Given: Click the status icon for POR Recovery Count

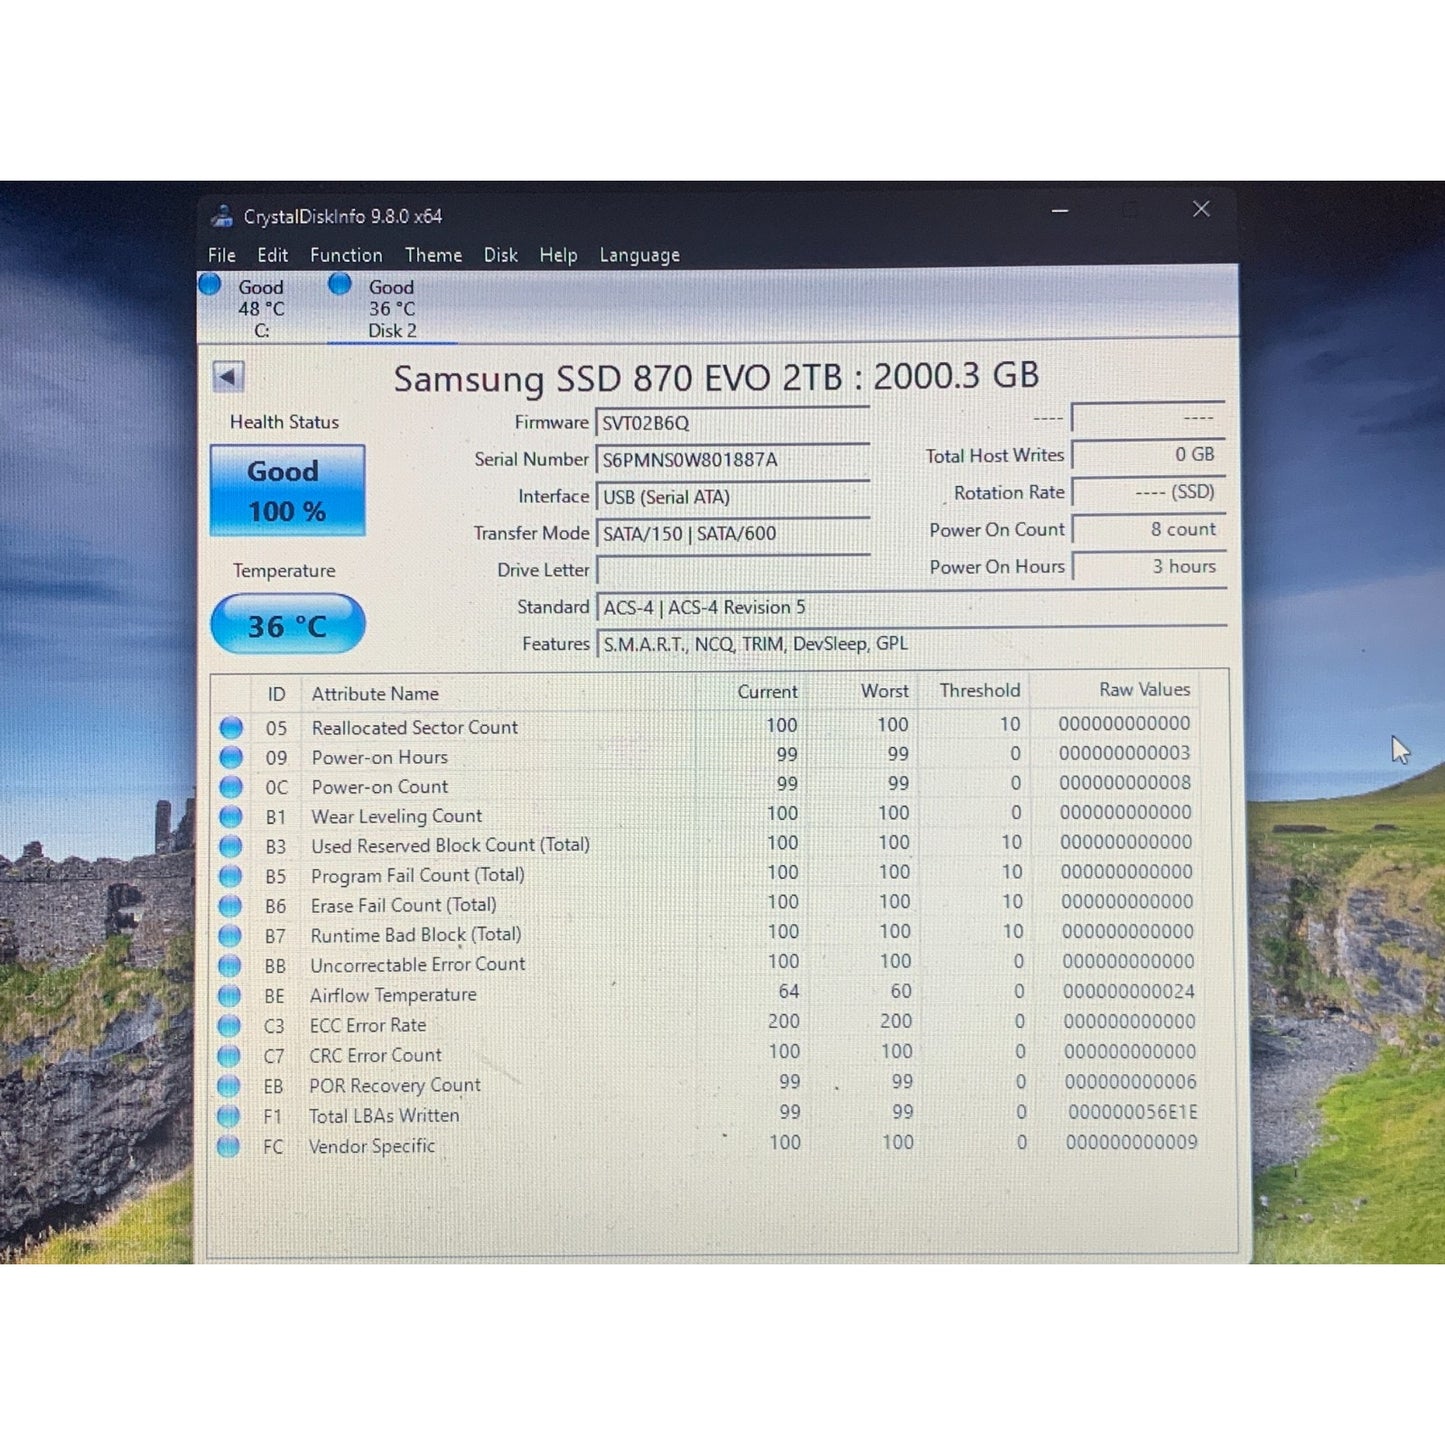Looking at the screenshot, I should tap(229, 1086).
